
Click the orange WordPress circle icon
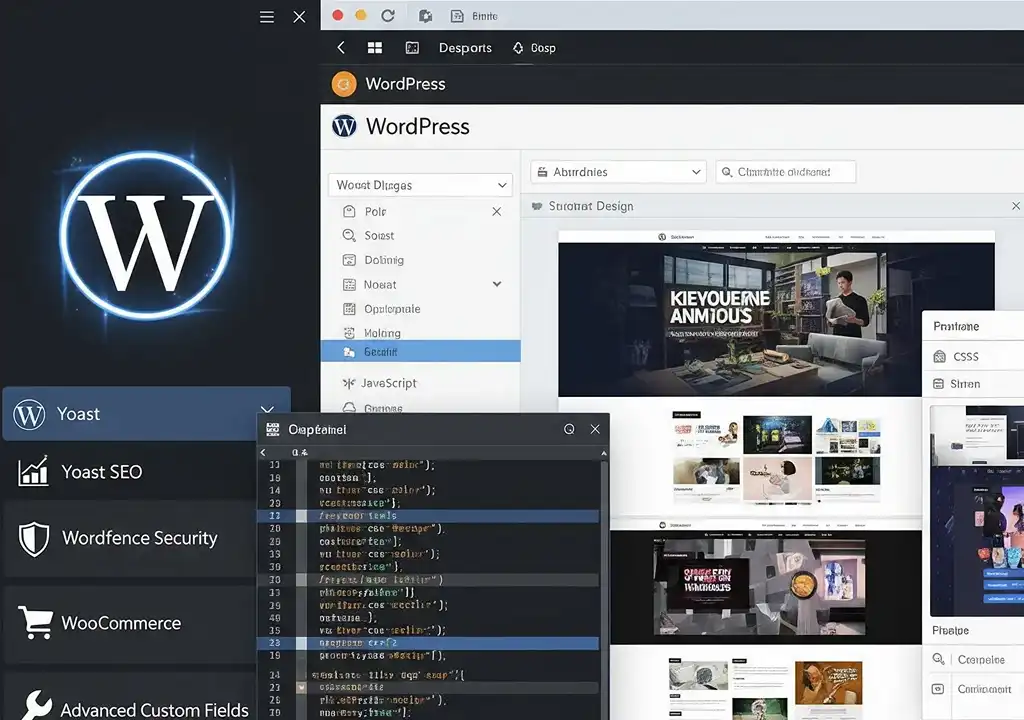click(344, 84)
